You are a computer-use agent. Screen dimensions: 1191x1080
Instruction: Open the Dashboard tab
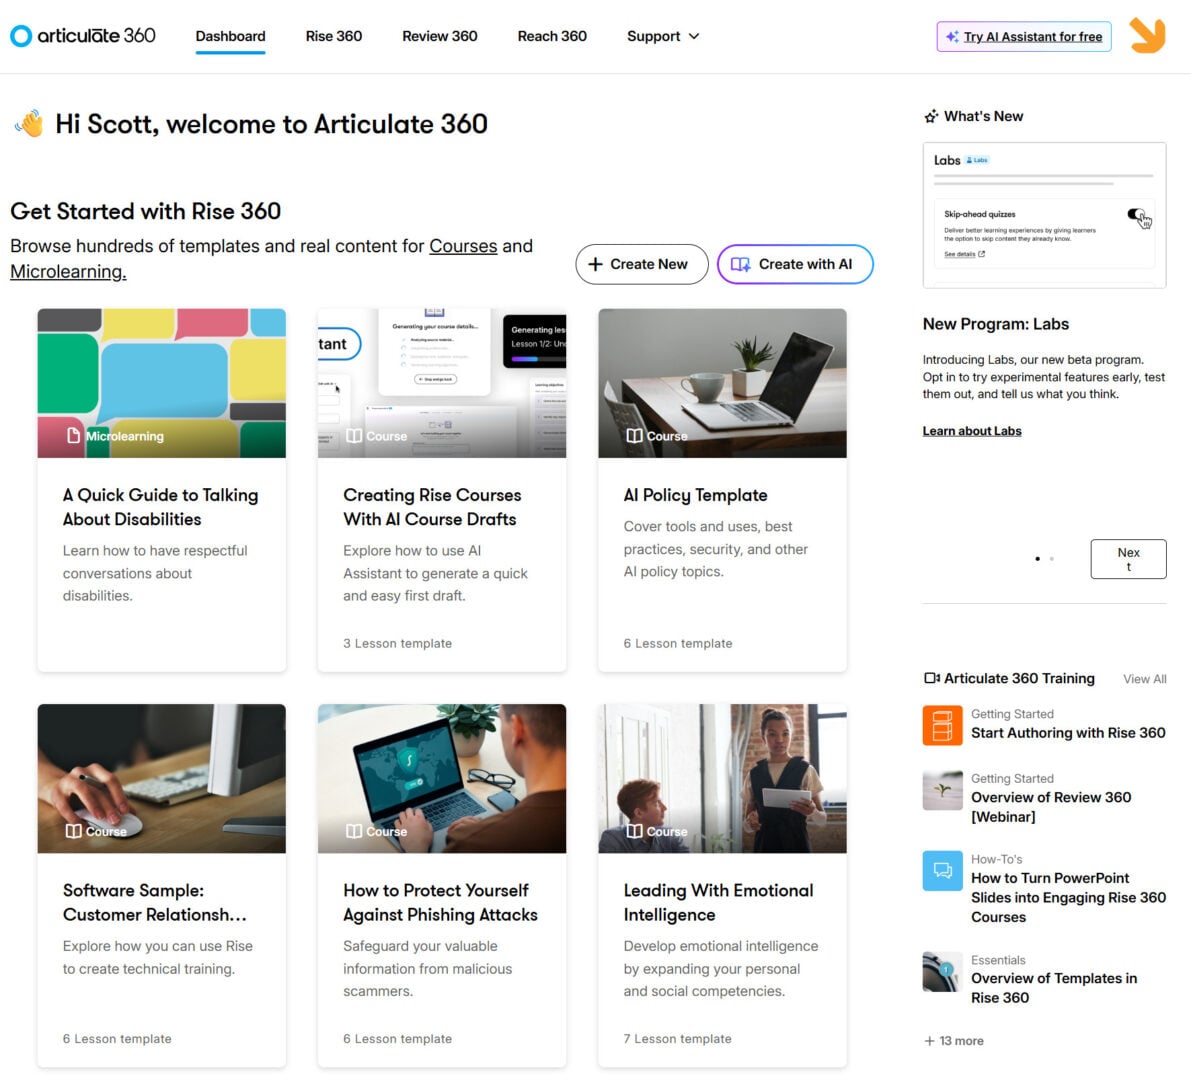click(x=230, y=36)
